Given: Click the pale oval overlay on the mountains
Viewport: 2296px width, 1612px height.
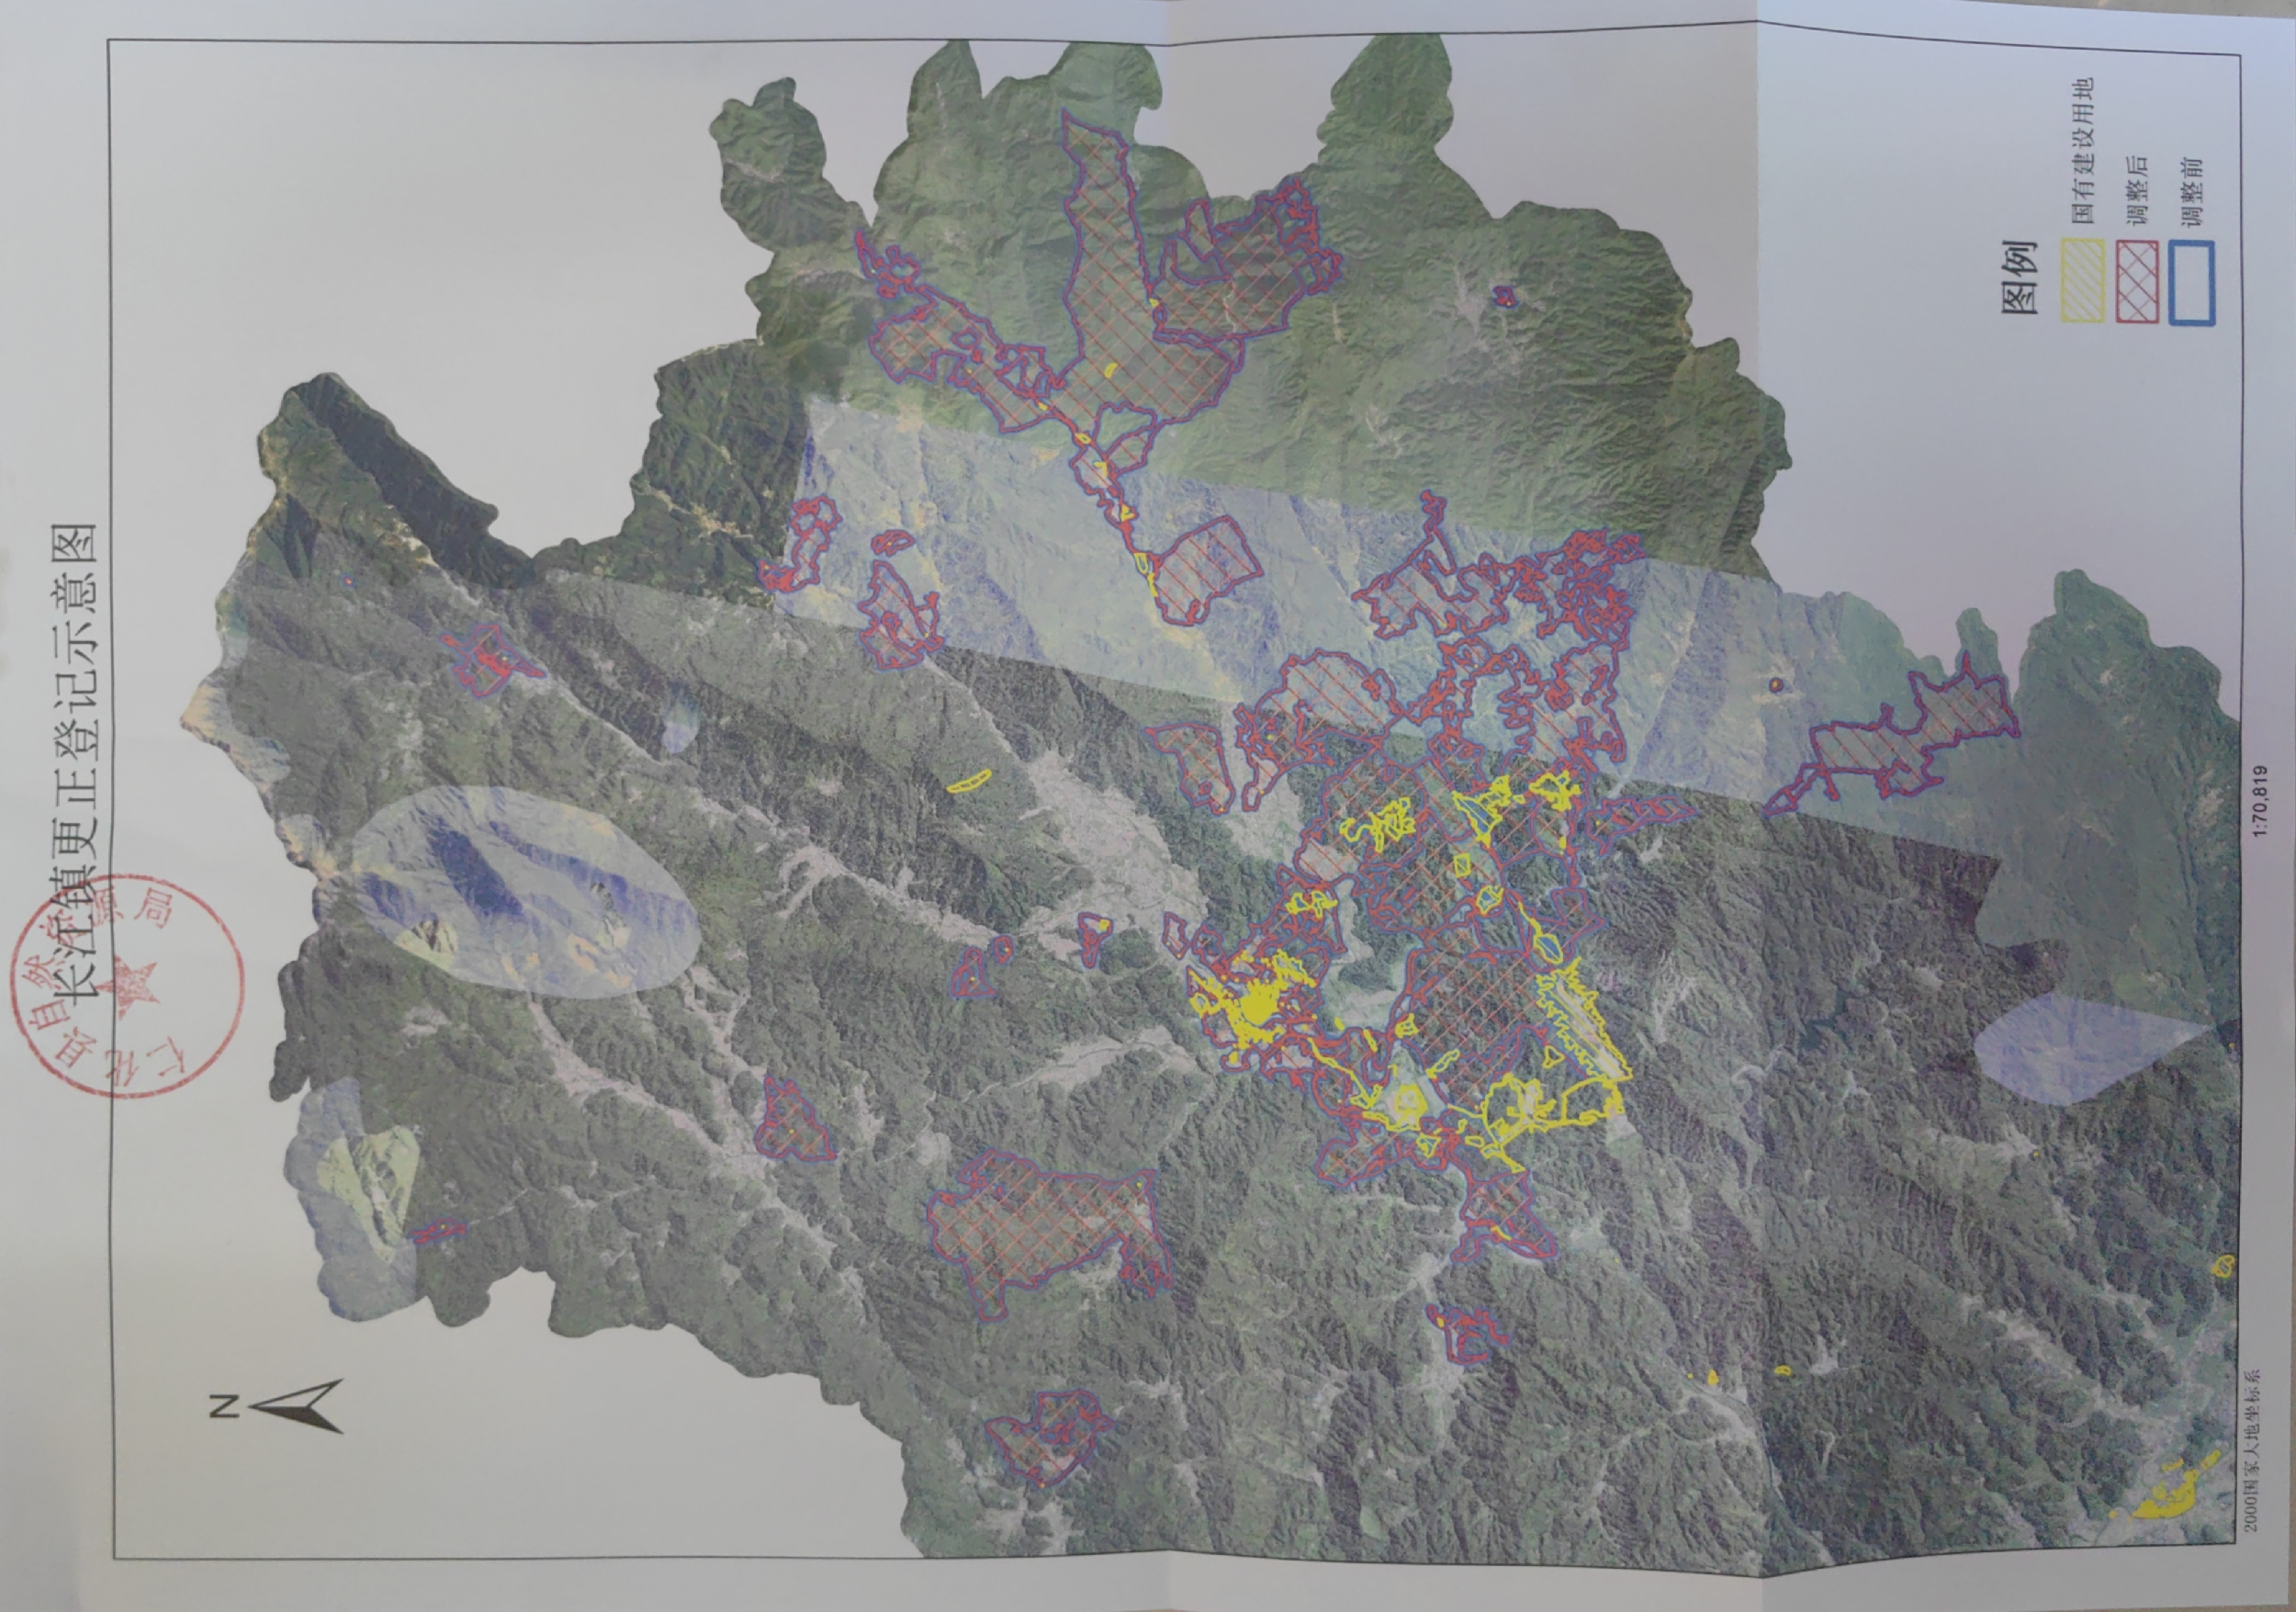Looking at the screenshot, I should click(525, 891).
